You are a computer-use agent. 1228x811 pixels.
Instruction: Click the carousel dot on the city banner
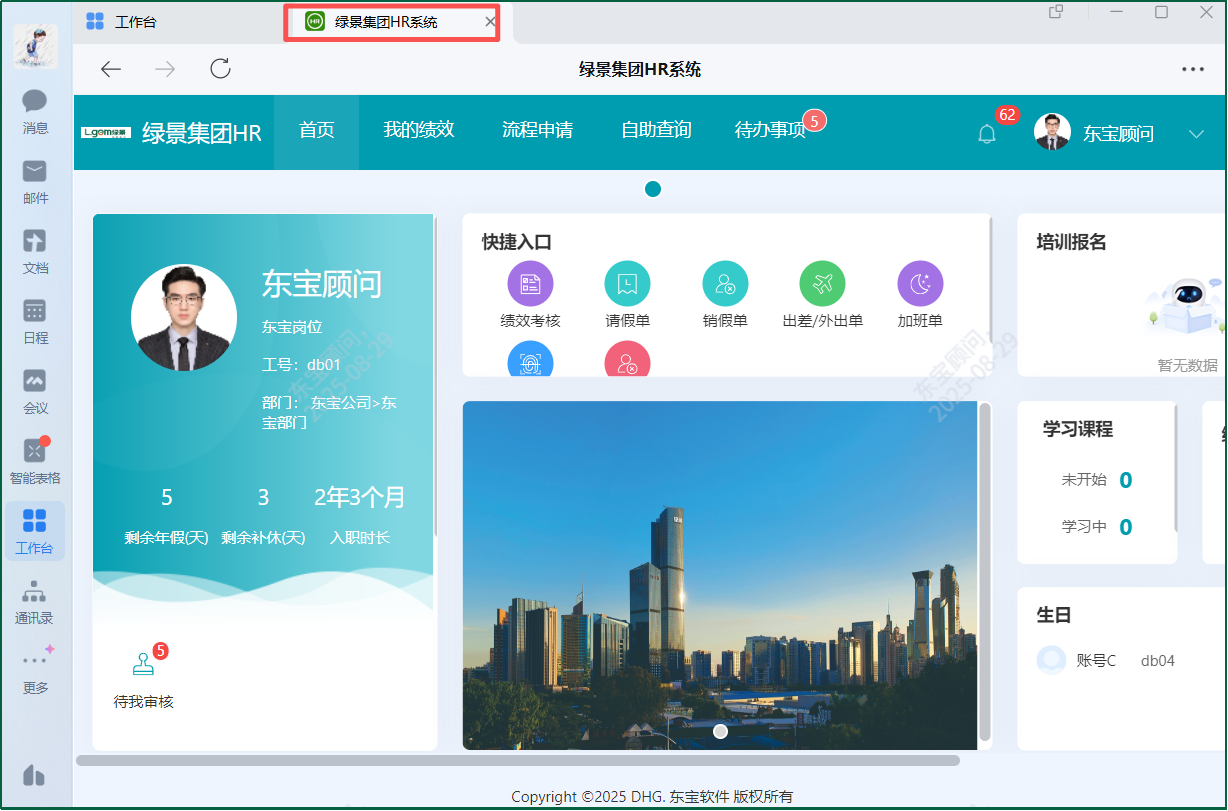tap(720, 732)
